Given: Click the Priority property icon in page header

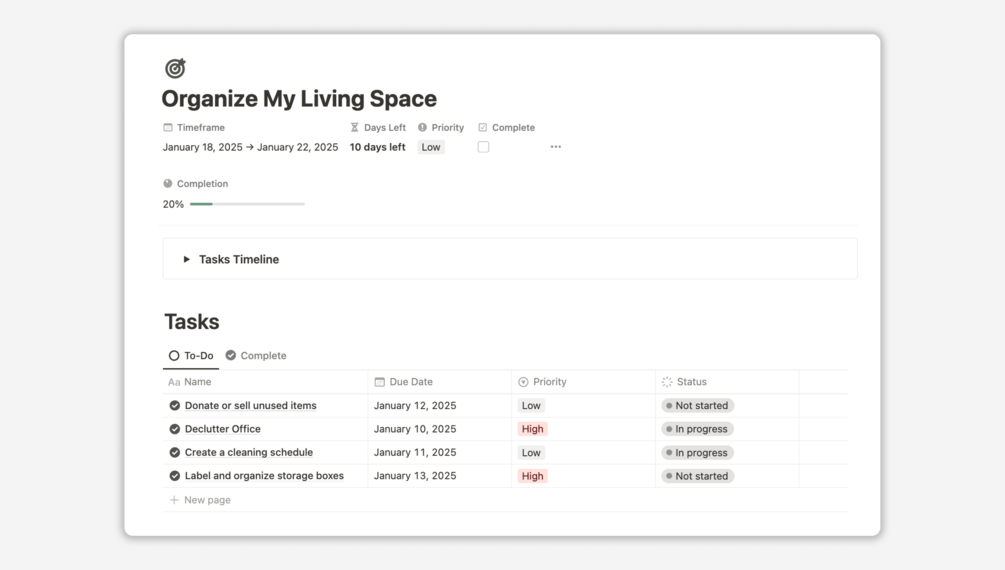Looking at the screenshot, I should tap(422, 128).
